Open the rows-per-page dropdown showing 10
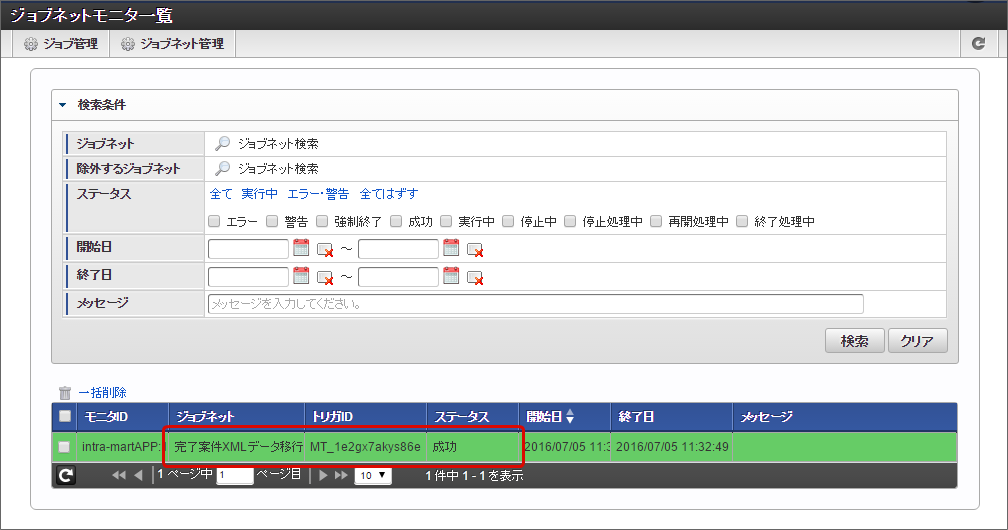Image resolution: width=1008 pixels, height=530 pixels. [x=373, y=475]
